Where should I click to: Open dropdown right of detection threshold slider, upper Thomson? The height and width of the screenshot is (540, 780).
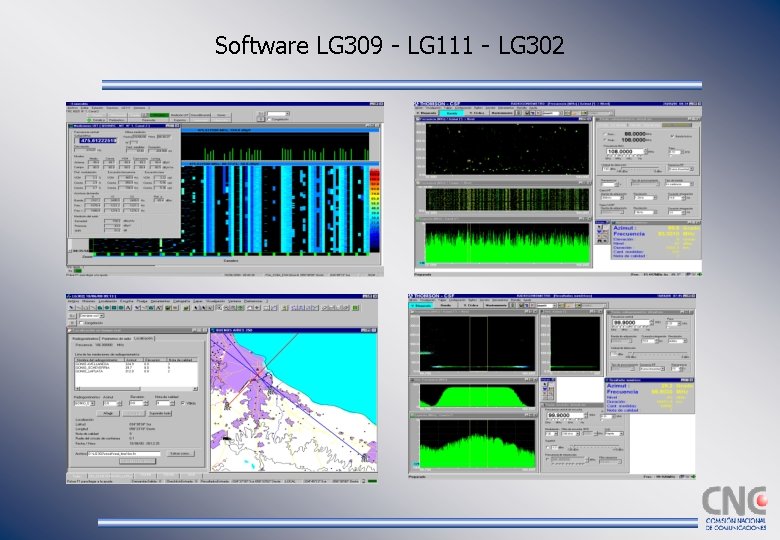681,169
